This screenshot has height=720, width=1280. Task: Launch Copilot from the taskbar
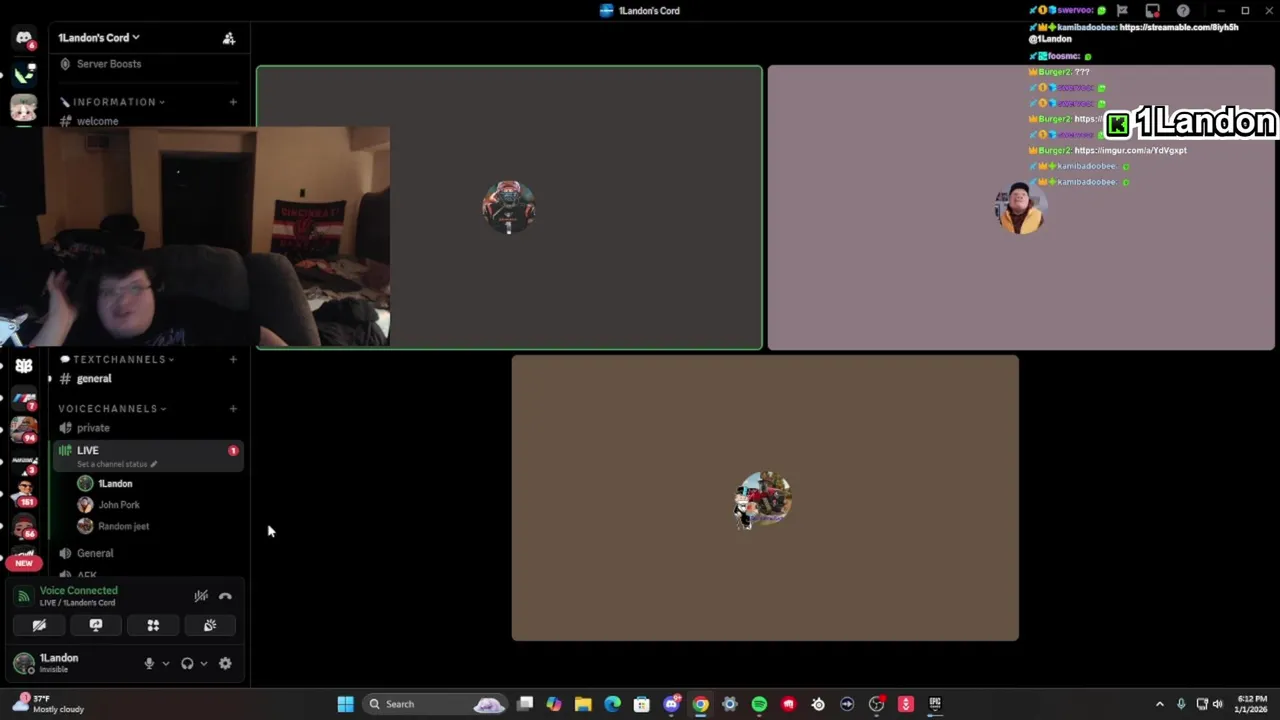point(554,704)
